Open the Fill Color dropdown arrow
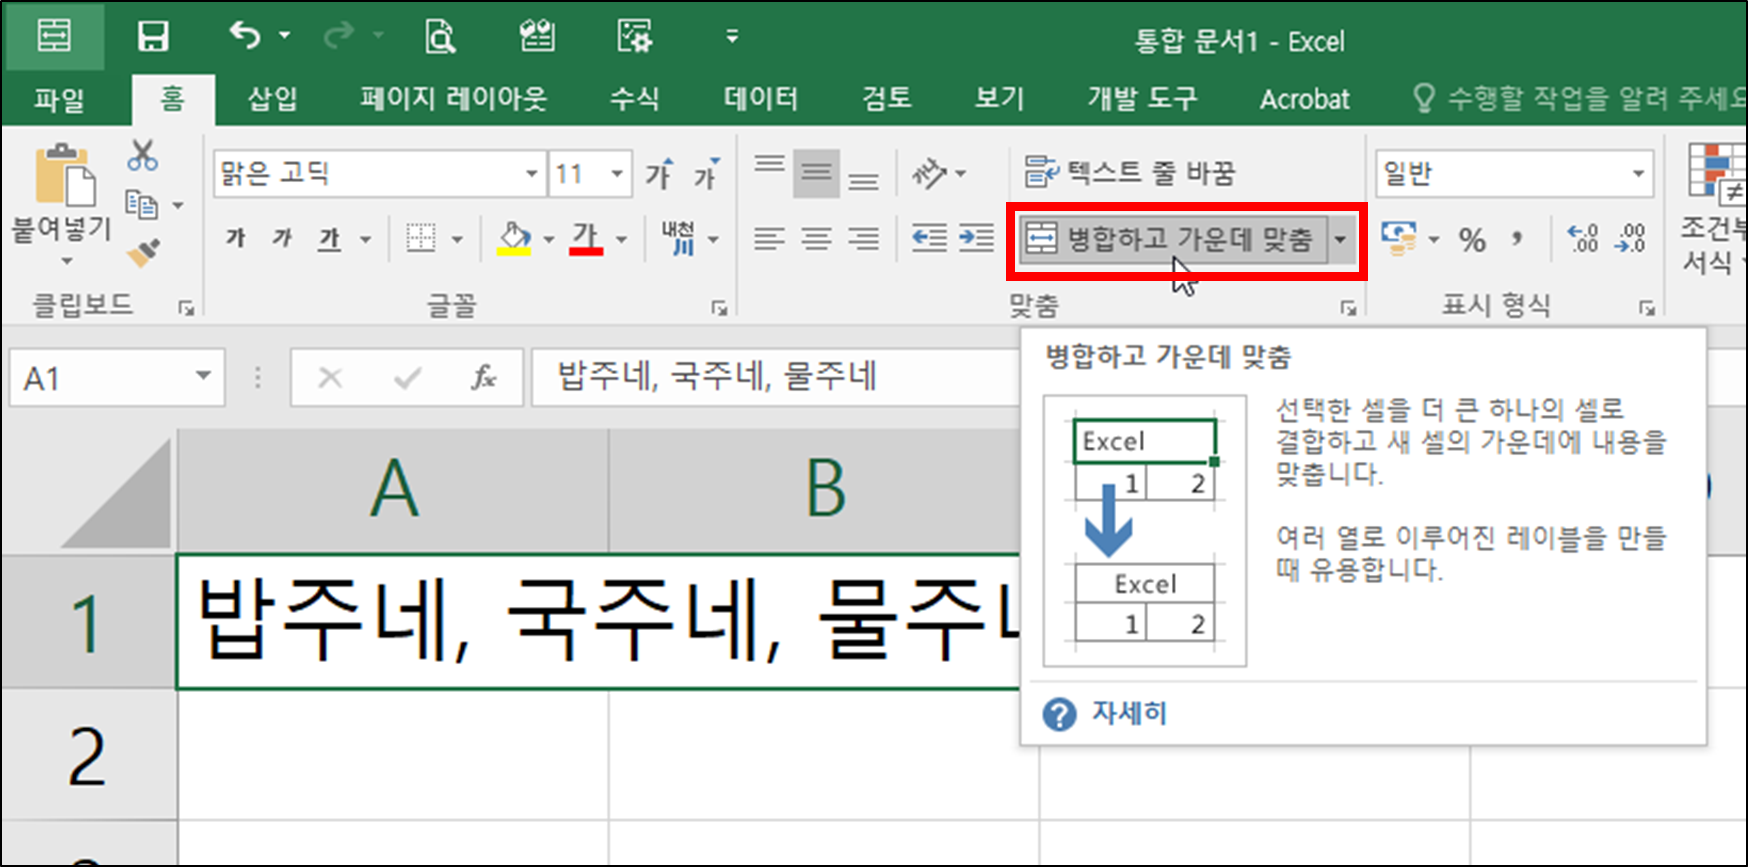 pyautogui.click(x=549, y=239)
